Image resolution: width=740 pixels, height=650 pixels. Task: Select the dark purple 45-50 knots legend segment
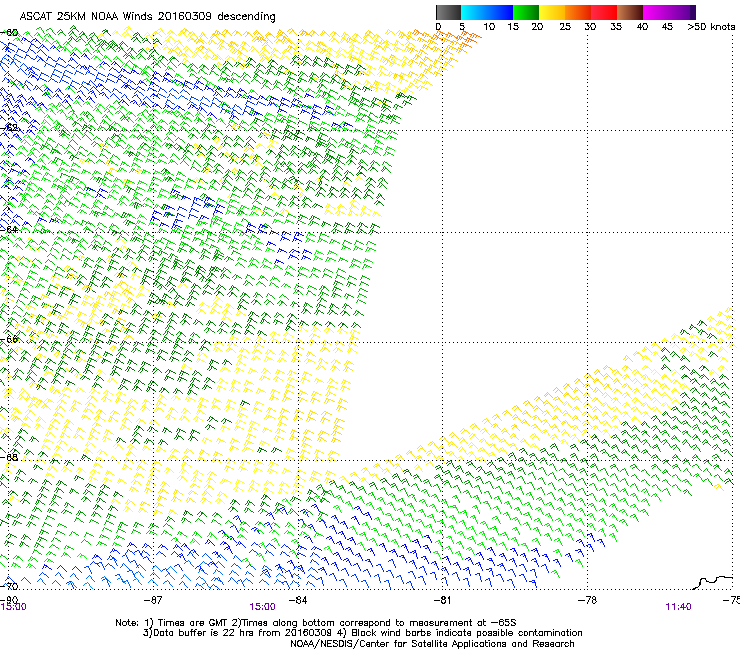coord(682,12)
